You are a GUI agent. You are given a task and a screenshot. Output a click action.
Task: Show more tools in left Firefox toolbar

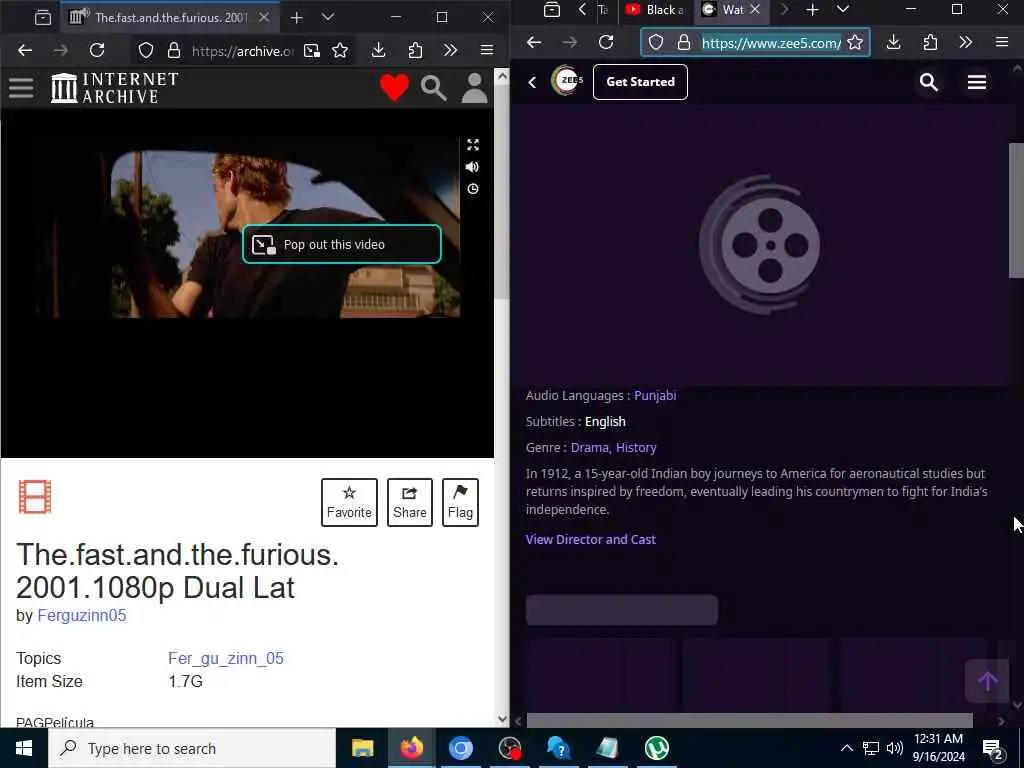450,50
